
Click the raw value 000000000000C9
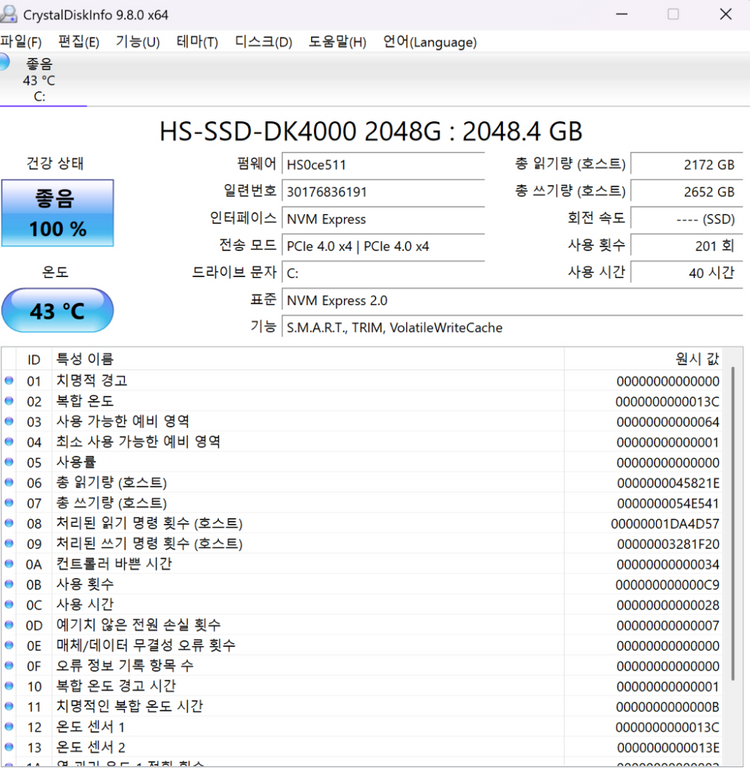click(667, 585)
